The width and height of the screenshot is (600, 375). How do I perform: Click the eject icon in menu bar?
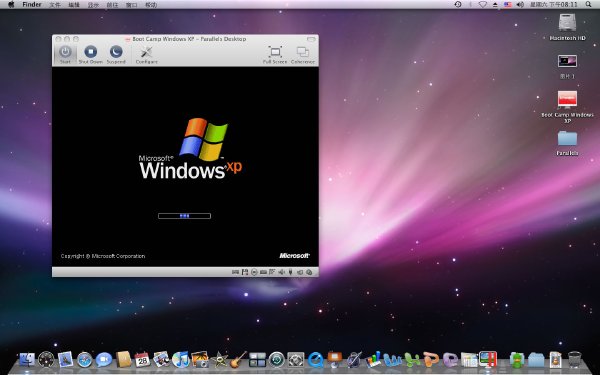495,5
